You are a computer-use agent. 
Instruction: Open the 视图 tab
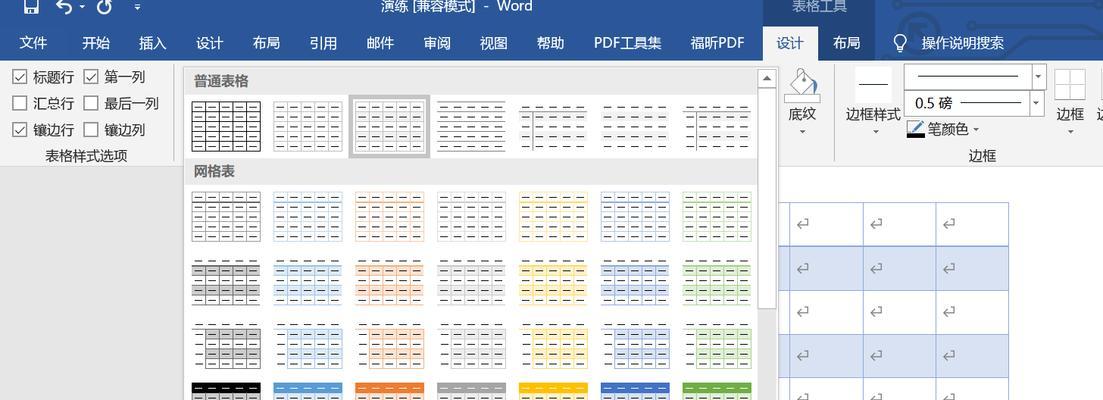(494, 44)
